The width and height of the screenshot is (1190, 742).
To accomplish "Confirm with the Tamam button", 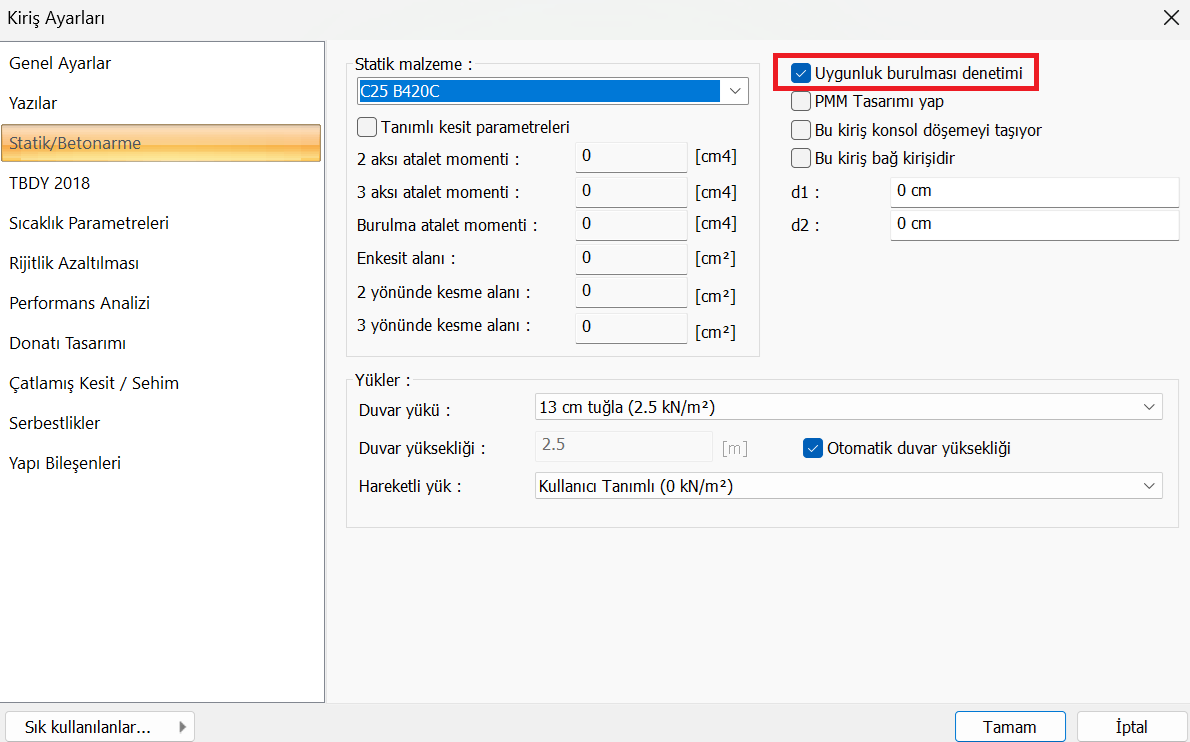I will pyautogui.click(x=1009, y=727).
